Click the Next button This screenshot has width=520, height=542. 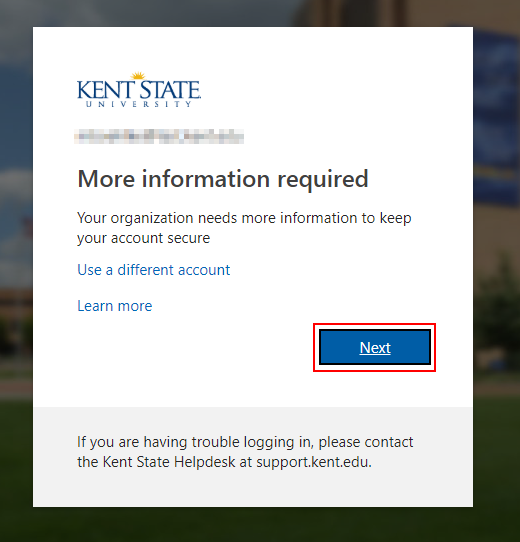click(375, 347)
